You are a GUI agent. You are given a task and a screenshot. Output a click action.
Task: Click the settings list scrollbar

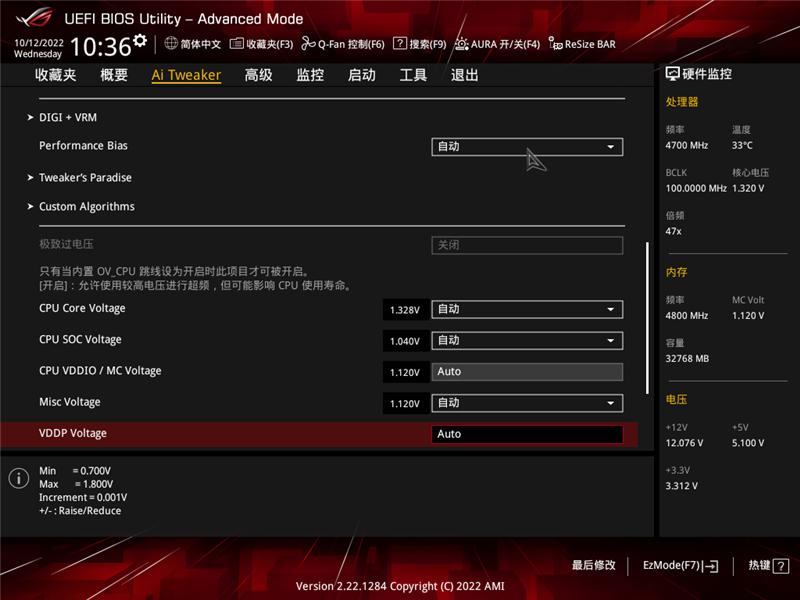click(647, 317)
